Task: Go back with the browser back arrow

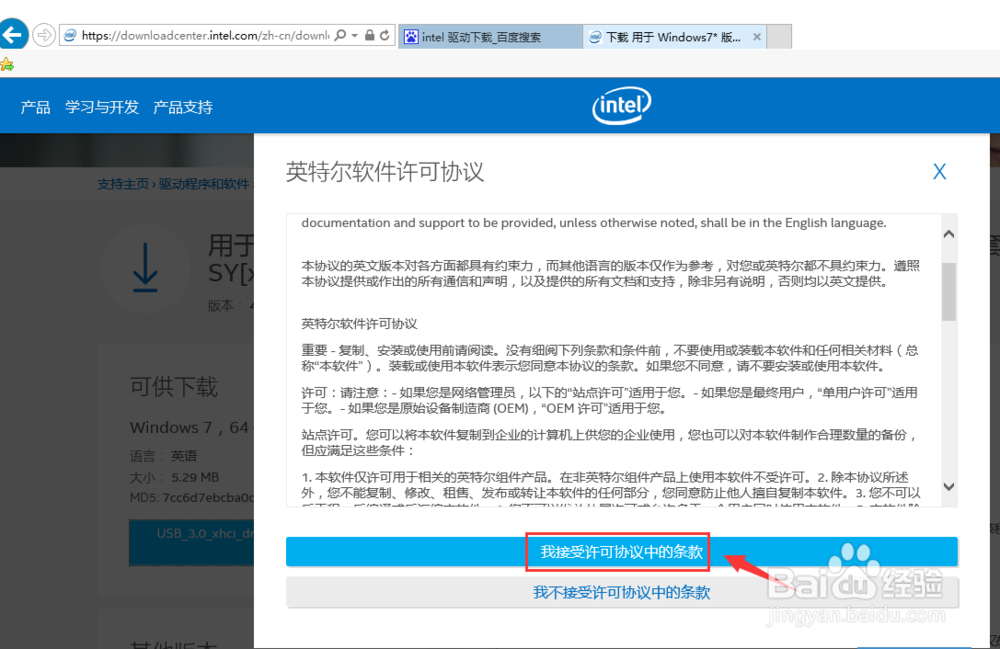Action: 13,34
